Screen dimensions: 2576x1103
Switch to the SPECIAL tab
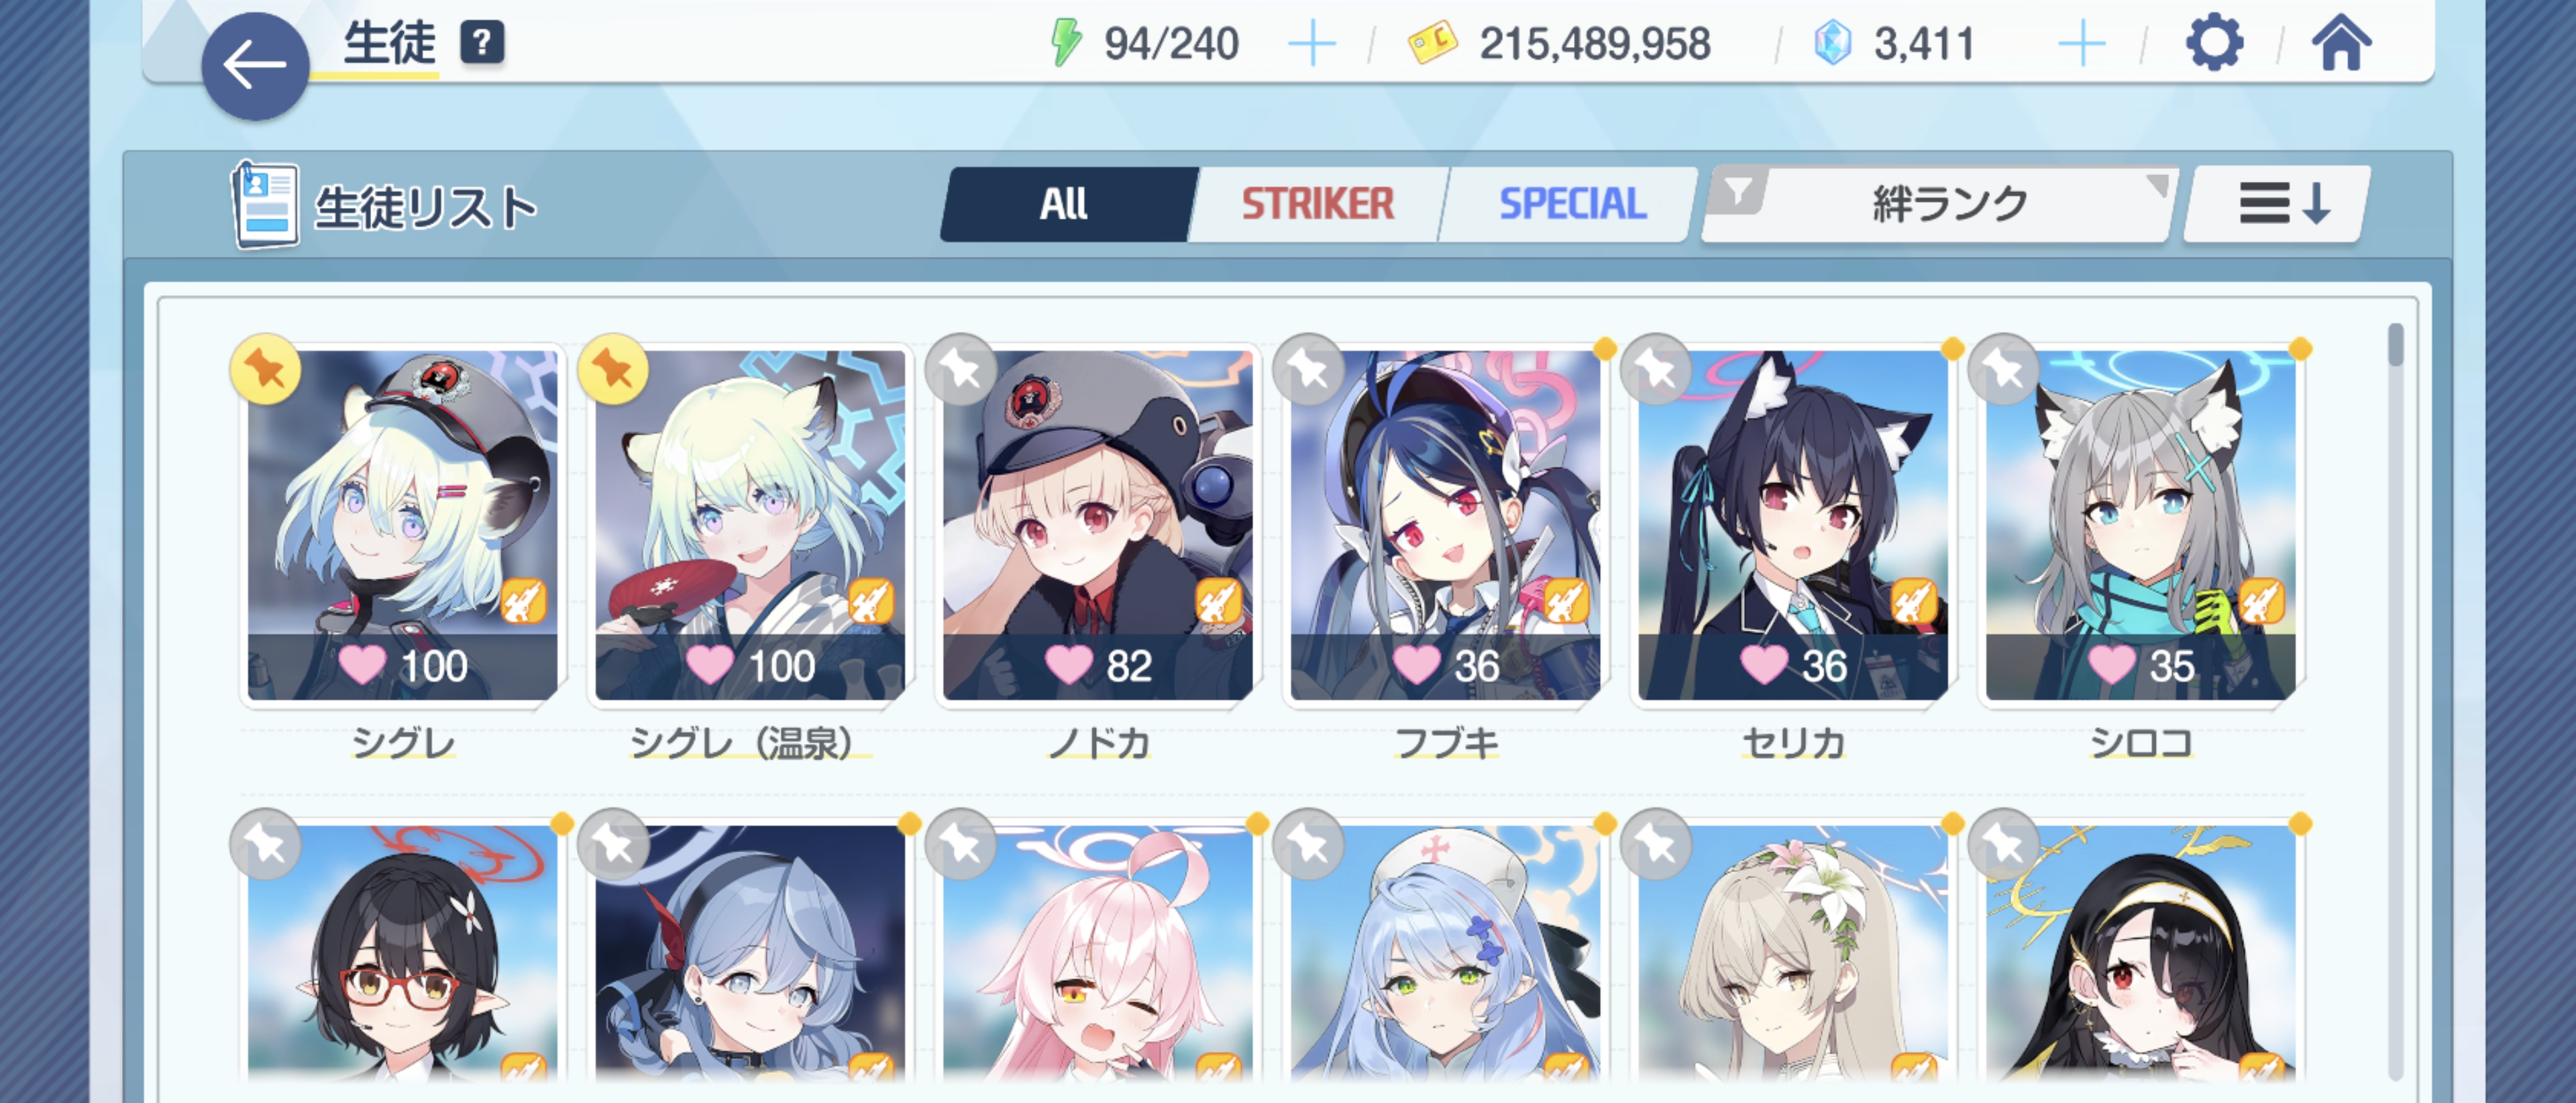1572,204
